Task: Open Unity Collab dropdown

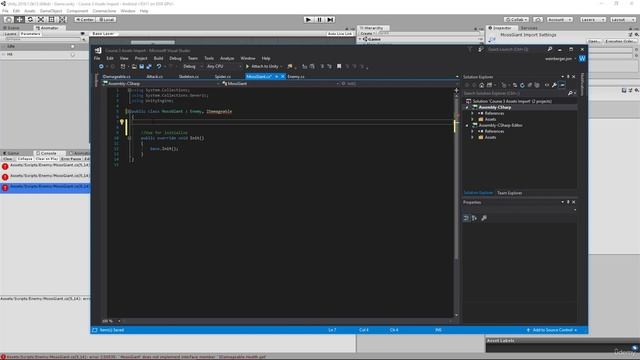Action: coord(516,19)
